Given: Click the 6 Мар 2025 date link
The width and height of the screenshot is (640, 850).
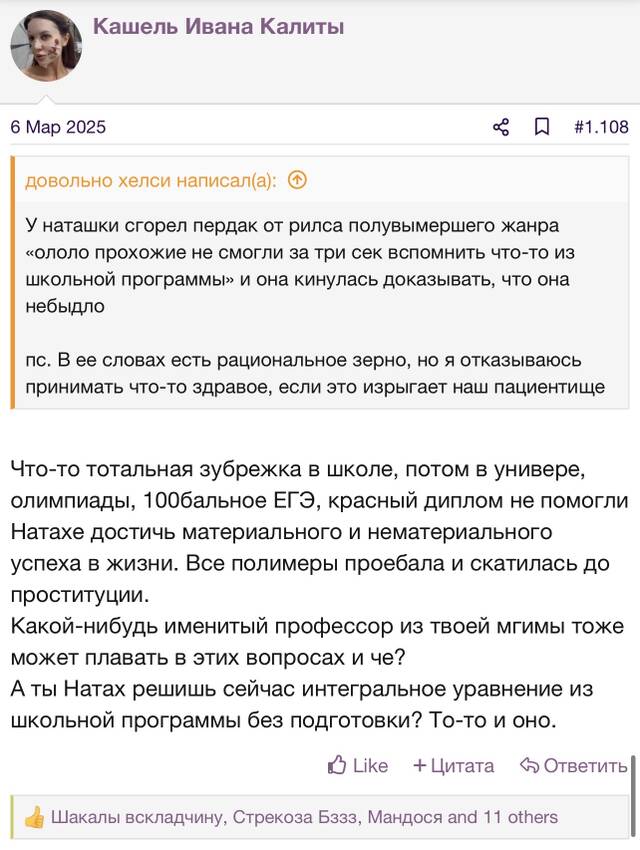Looking at the screenshot, I should 58,127.
